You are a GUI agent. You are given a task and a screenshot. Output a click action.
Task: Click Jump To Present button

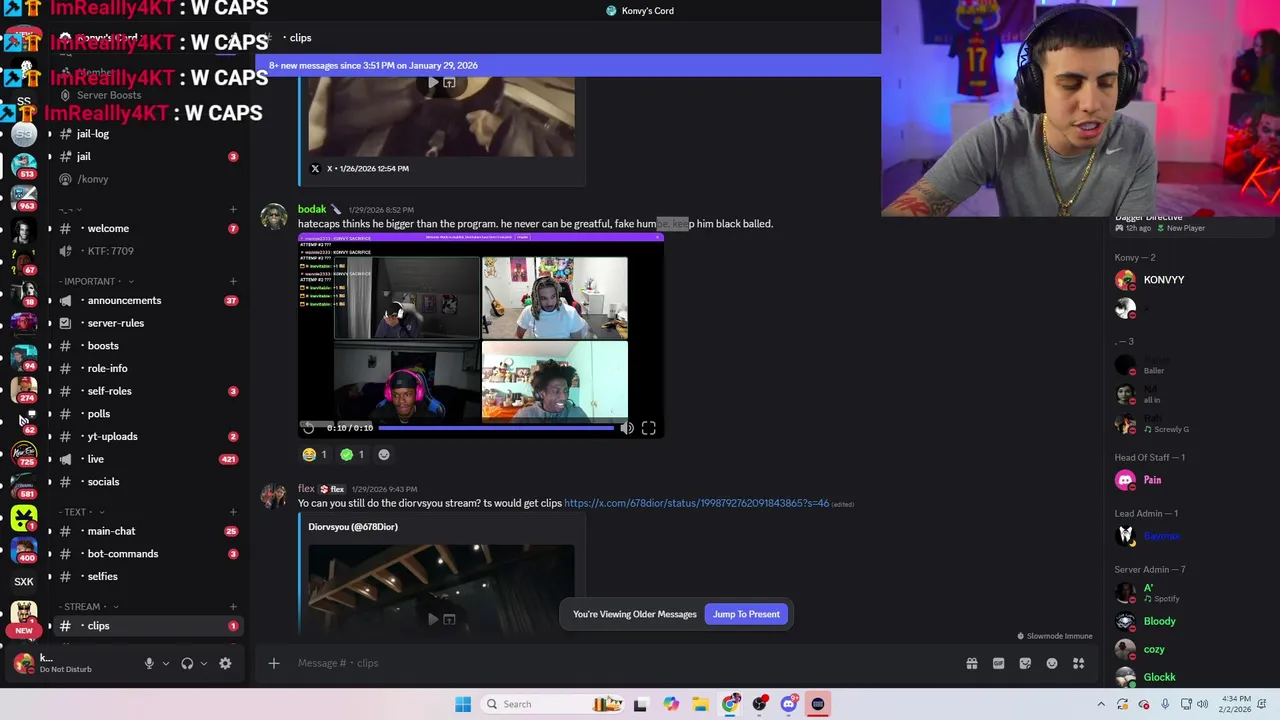tap(746, 614)
